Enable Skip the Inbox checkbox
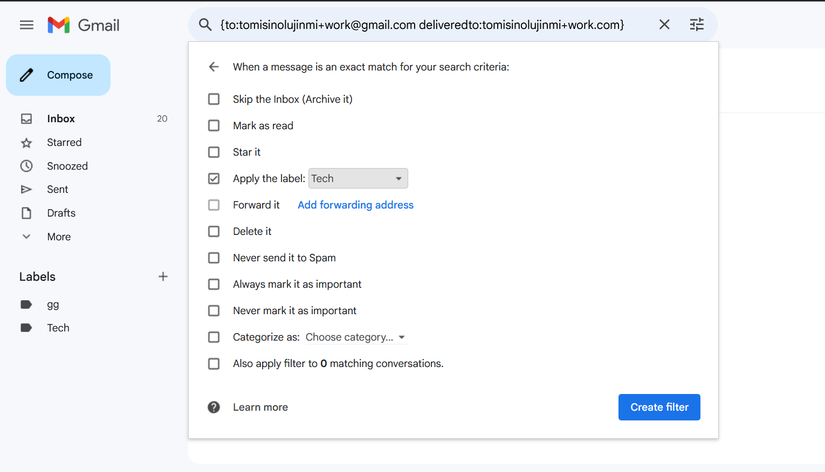The image size is (825, 472). coord(214,99)
